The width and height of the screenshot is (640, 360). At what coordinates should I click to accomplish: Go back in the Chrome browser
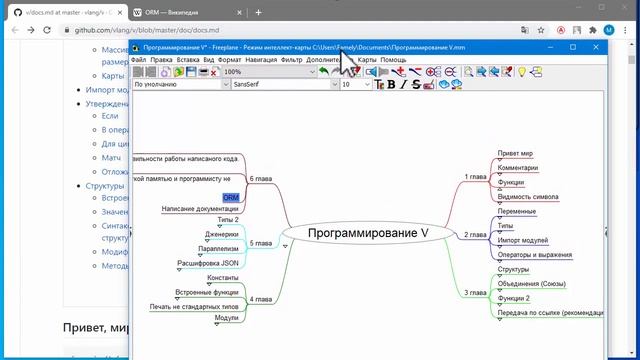pos(15,30)
